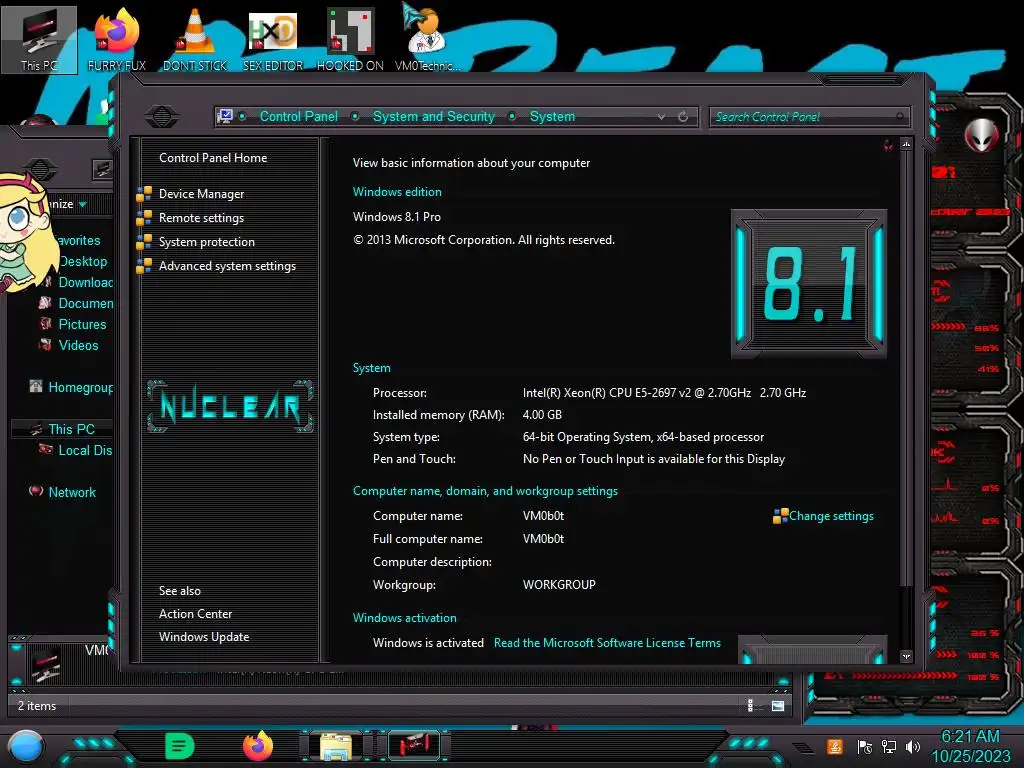Switch Explorer to details view icon
The width and height of the screenshot is (1024, 768).
750,705
